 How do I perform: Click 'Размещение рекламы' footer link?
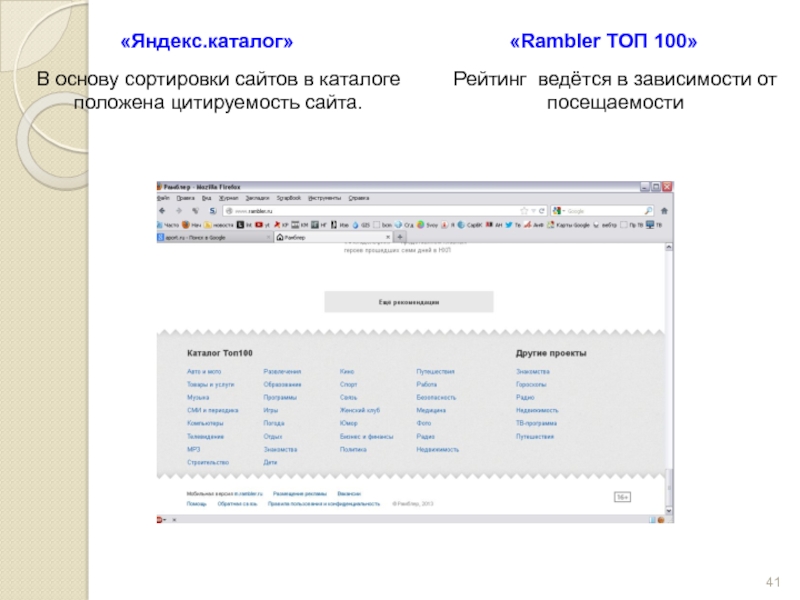click(299, 494)
